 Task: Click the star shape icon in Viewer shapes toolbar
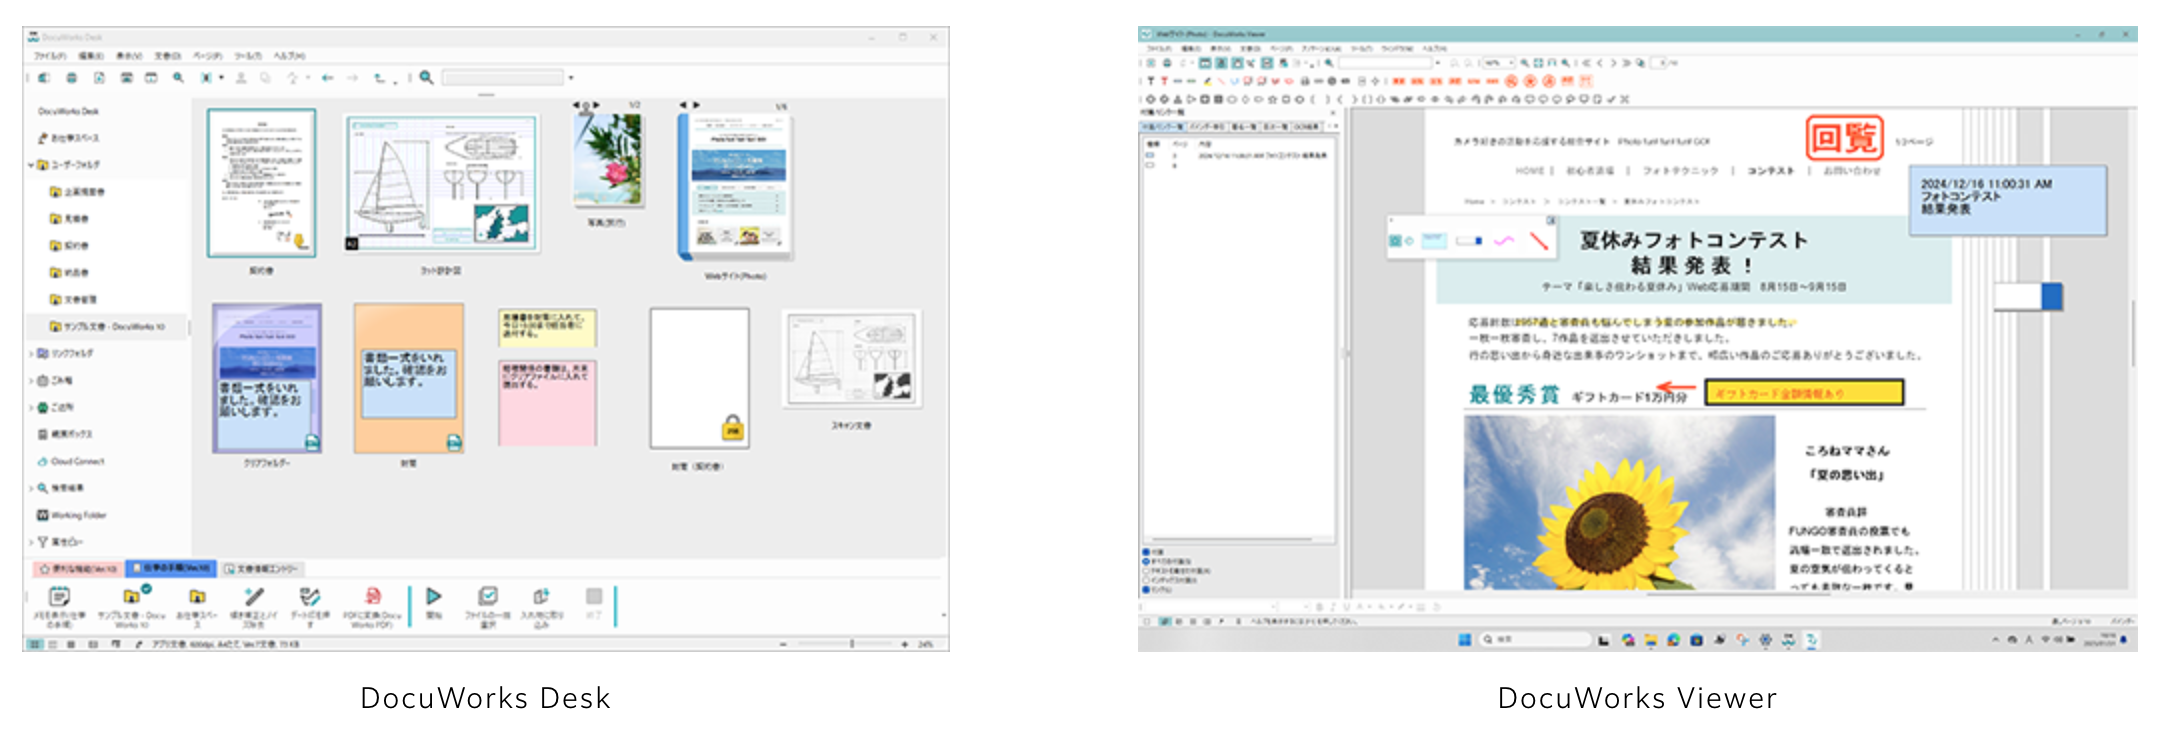coord(1273,99)
